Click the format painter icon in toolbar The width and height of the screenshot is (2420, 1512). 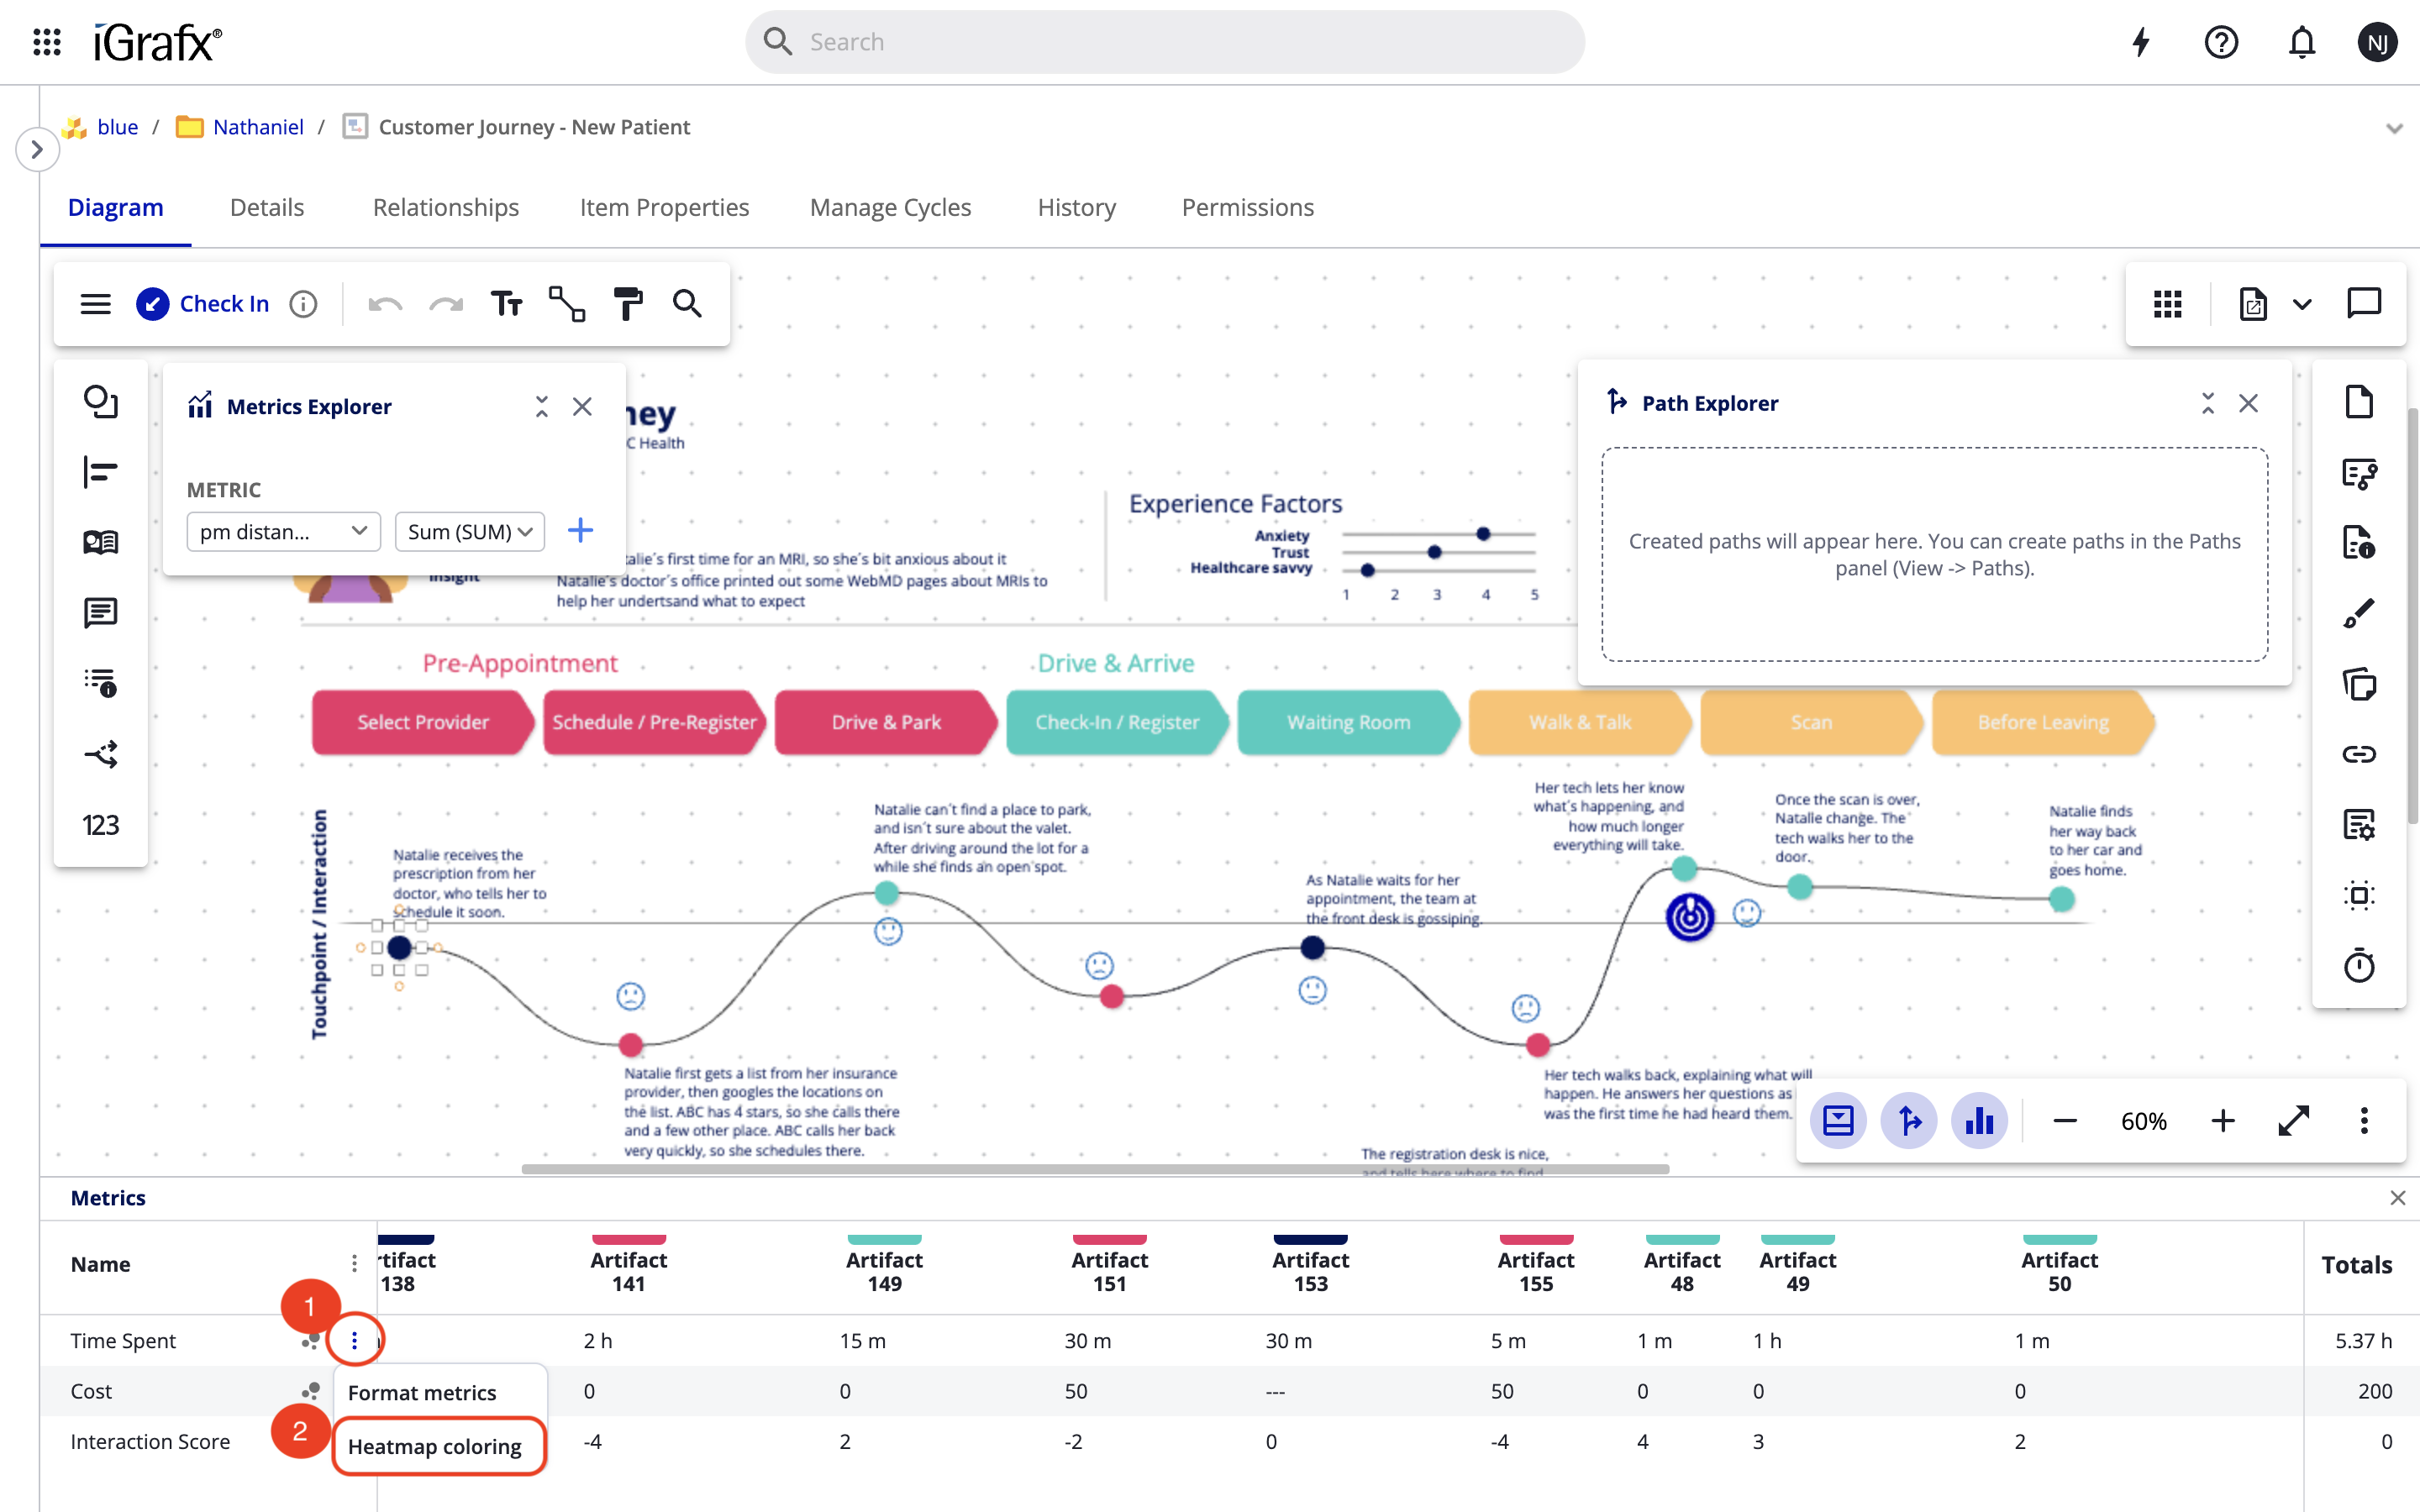coord(628,304)
